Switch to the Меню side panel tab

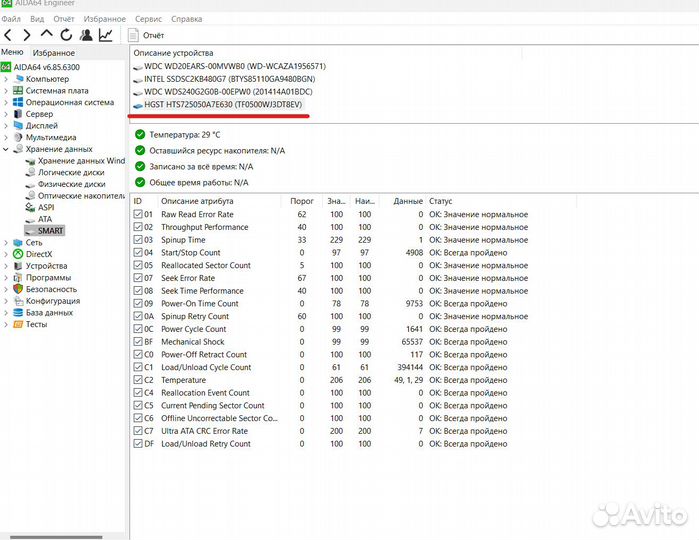pos(12,52)
